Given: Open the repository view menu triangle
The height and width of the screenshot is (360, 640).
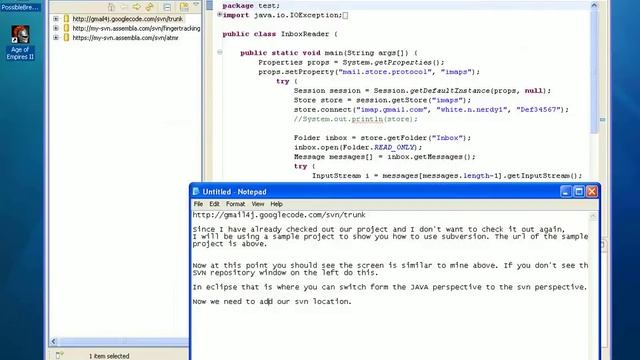Looking at the screenshot, I should click(196, 4).
